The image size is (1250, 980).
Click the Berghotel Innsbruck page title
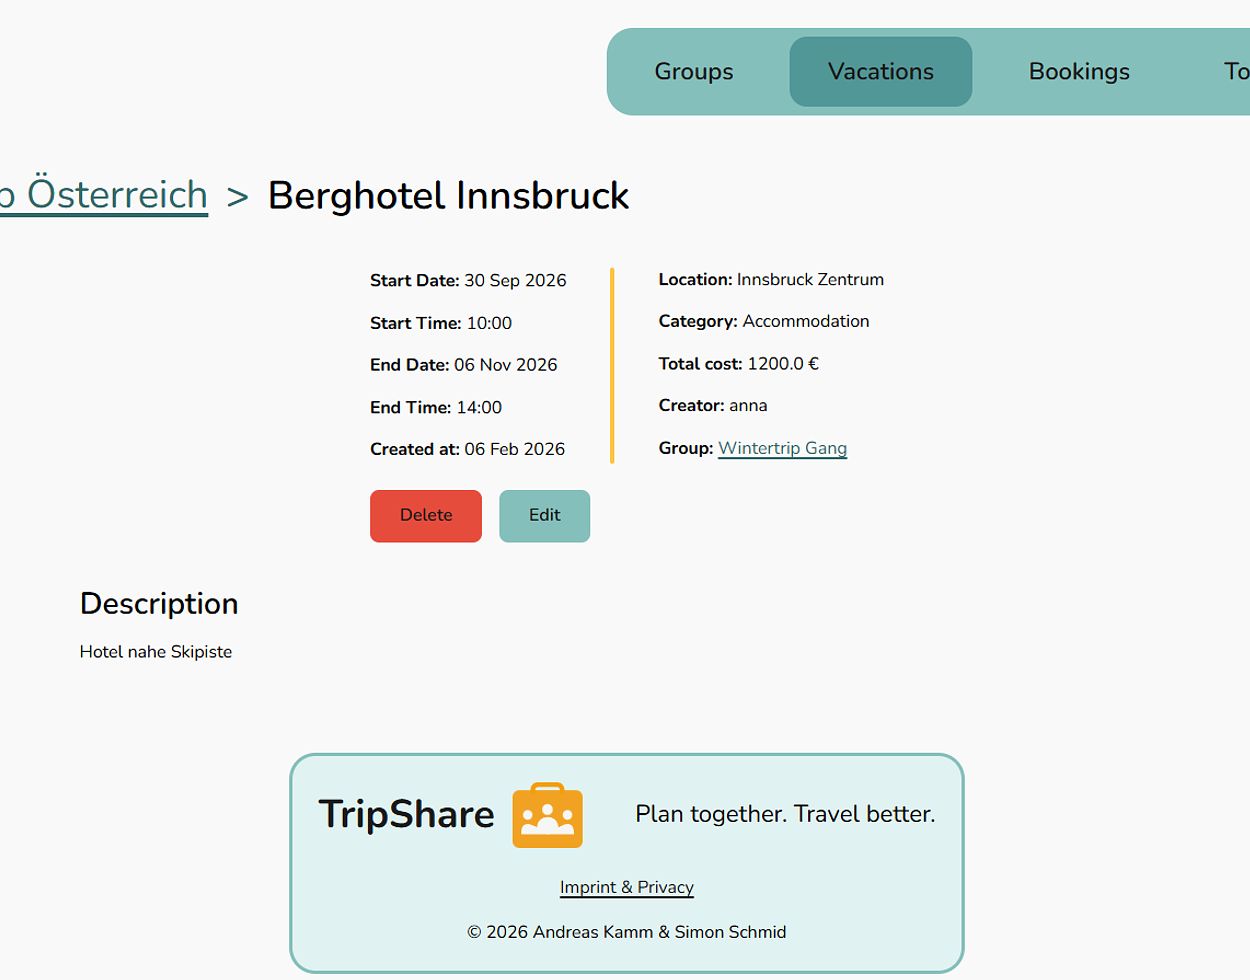pos(448,196)
